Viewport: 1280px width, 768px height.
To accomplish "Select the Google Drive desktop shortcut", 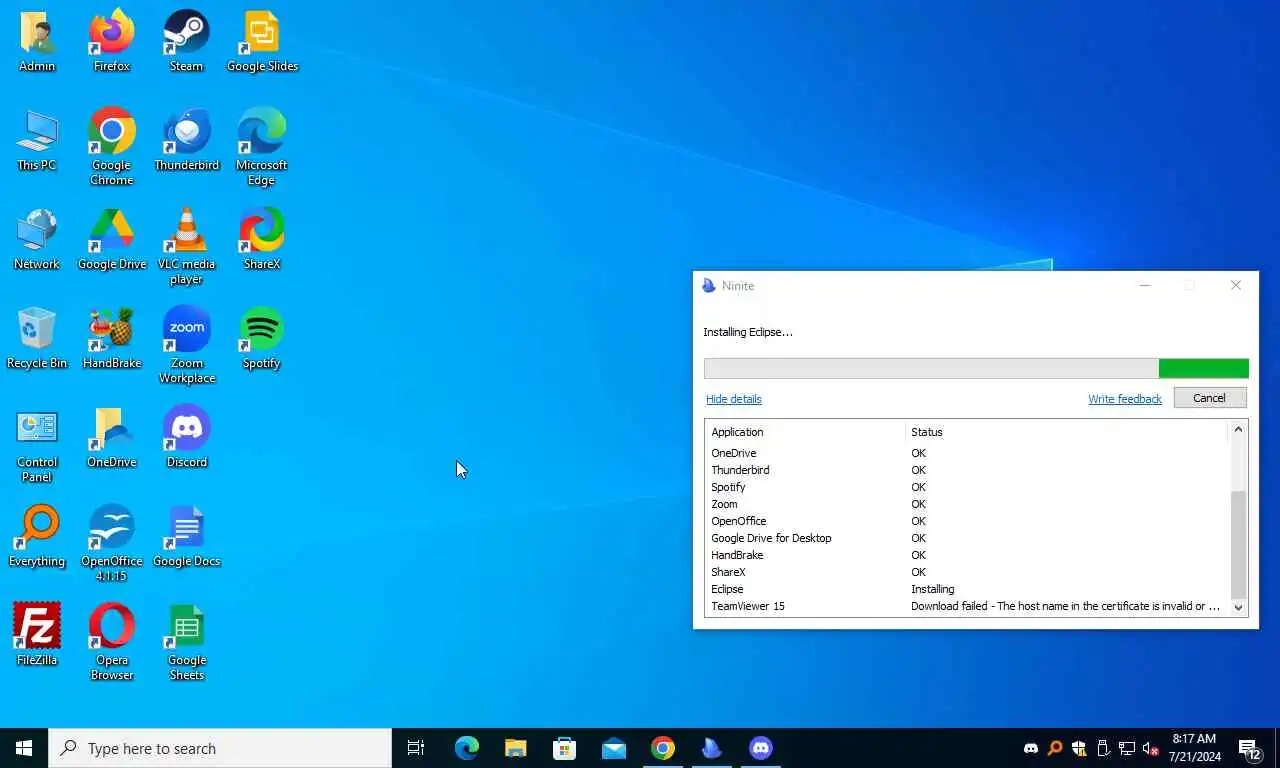I will pyautogui.click(x=112, y=240).
